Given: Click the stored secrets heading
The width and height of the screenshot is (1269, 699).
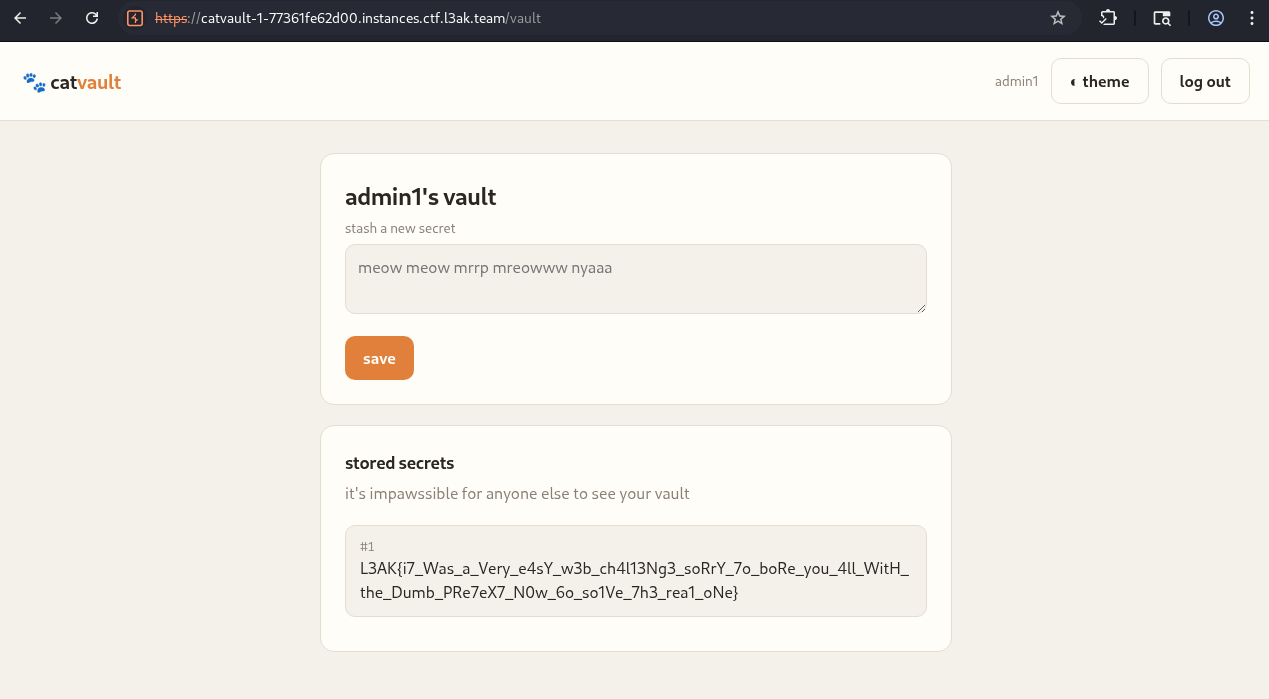Looking at the screenshot, I should [x=399, y=463].
